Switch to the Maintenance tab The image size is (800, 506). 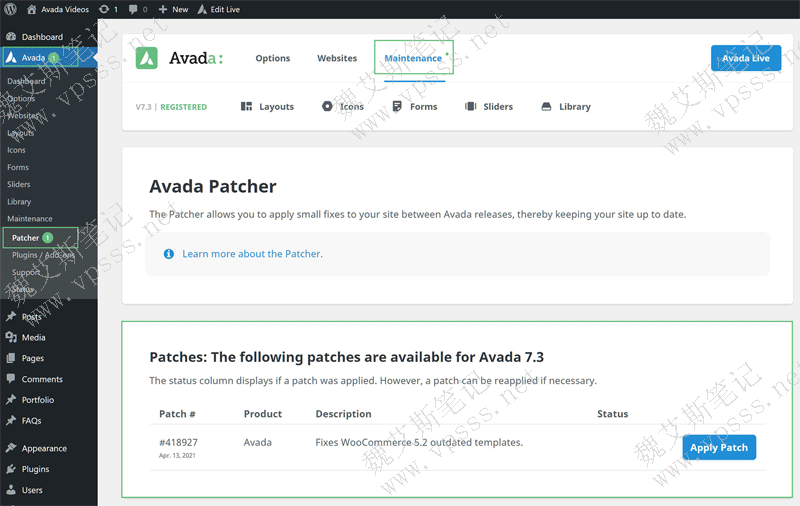(x=413, y=58)
